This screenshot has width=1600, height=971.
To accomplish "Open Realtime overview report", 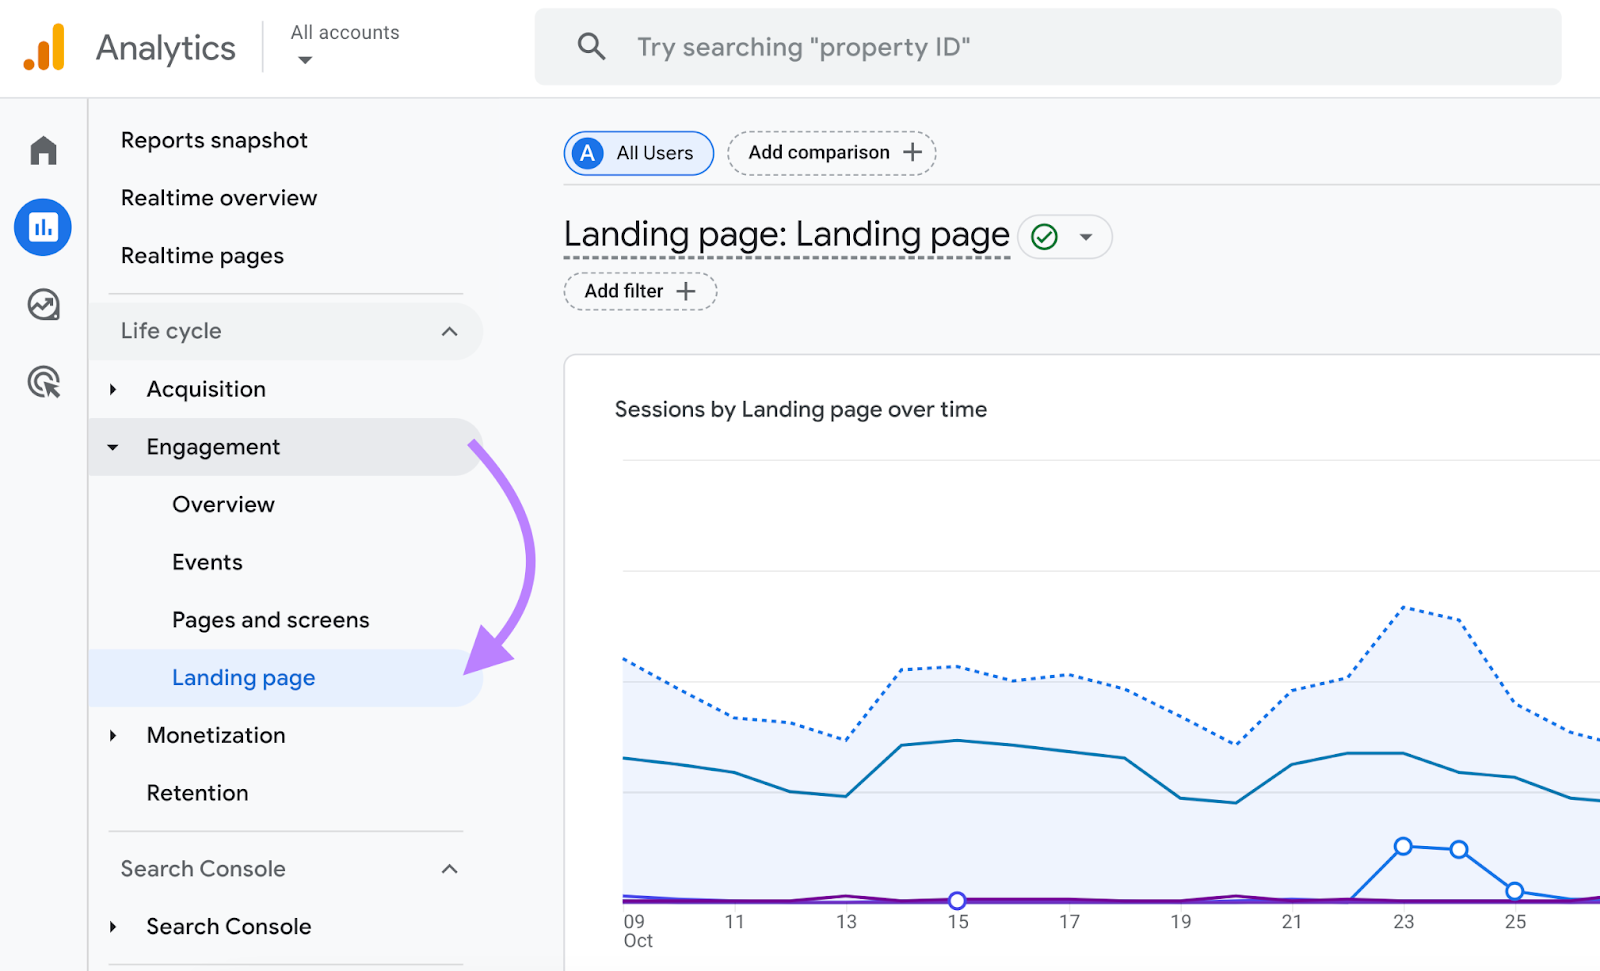I will click(x=219, y=198).
